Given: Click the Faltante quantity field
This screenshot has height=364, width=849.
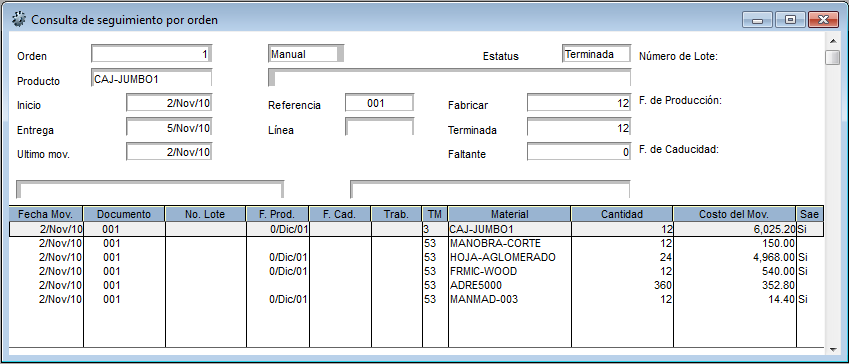Looking at the screenshot, I should pos(579,152).
